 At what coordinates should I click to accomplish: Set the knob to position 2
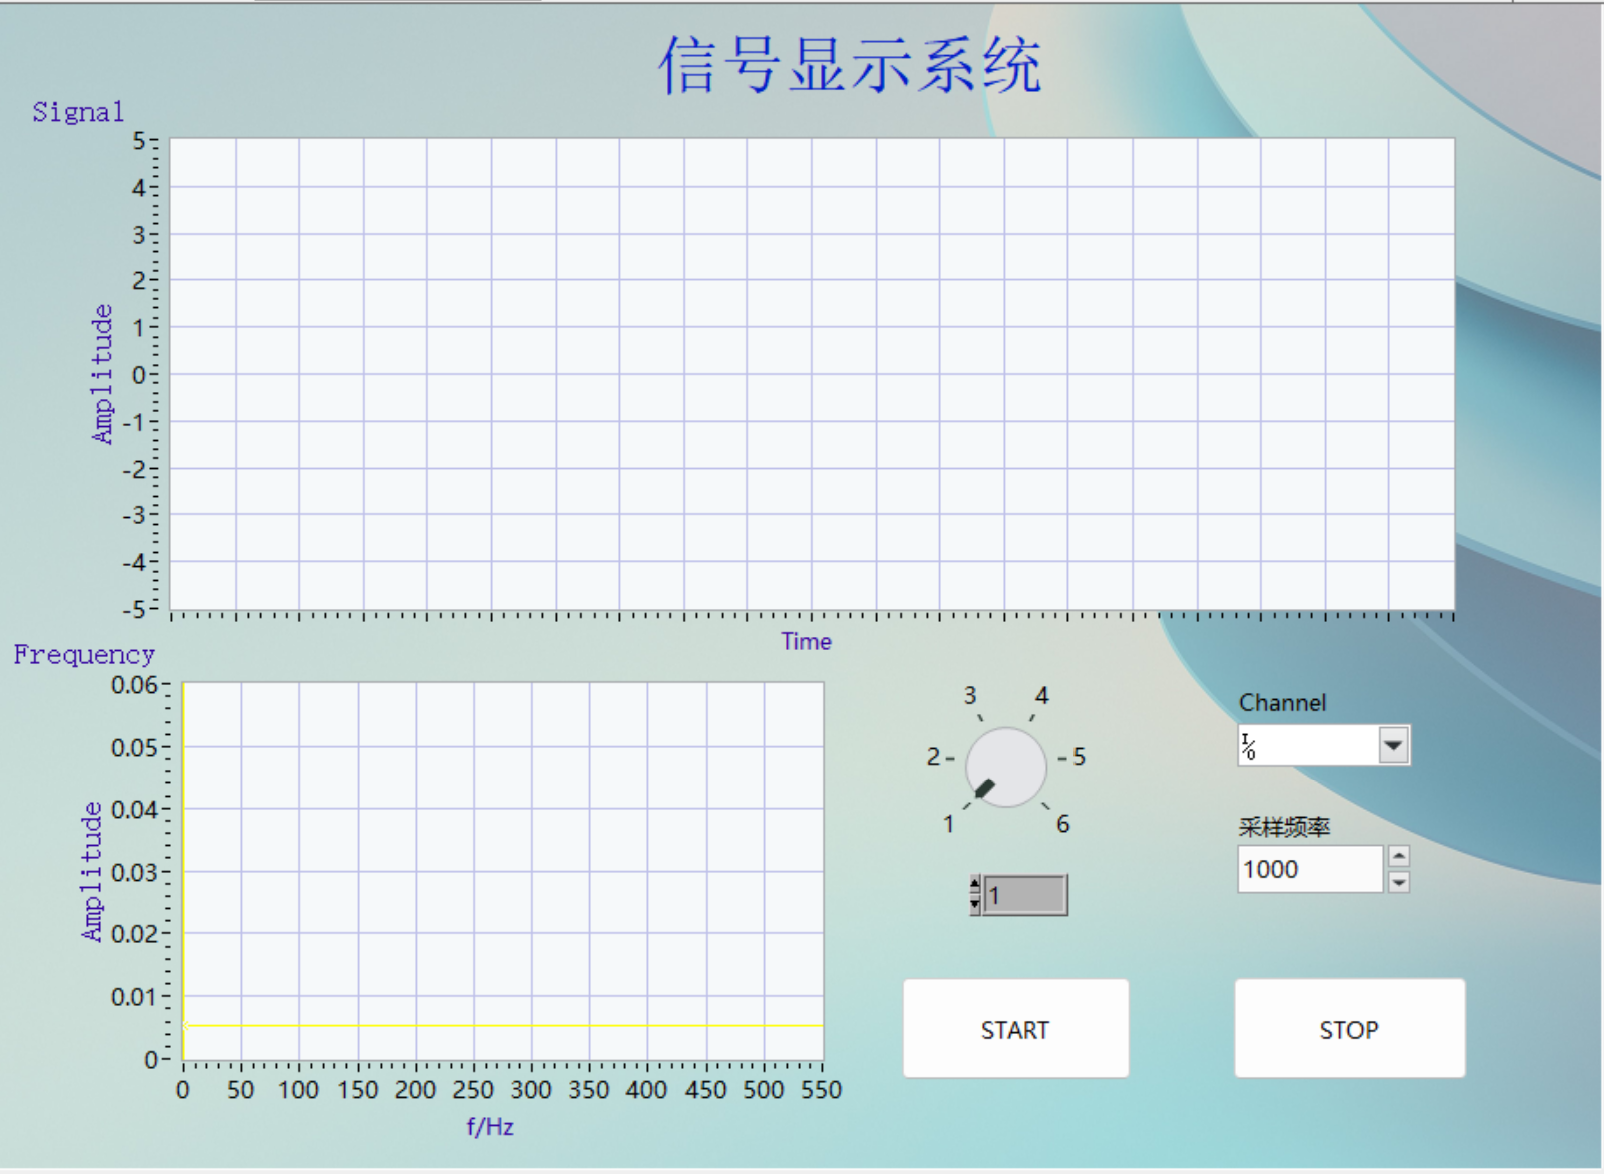click(933, 757)
